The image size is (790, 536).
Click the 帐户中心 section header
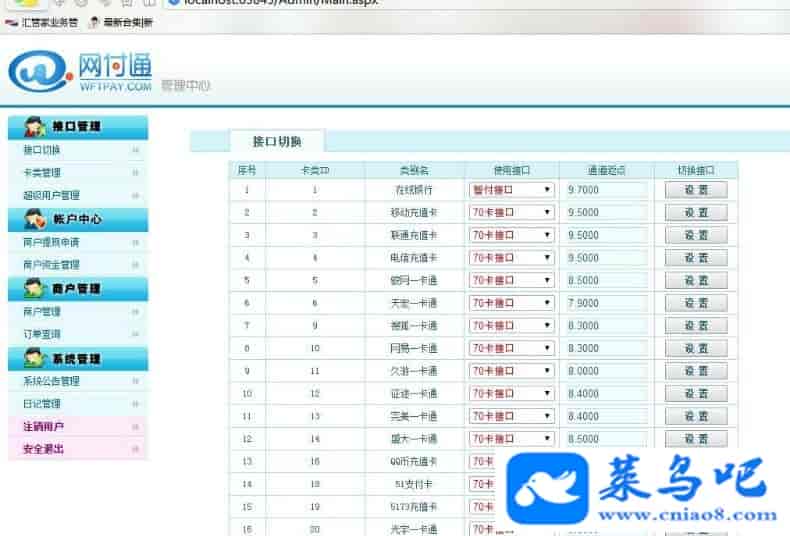78,219
